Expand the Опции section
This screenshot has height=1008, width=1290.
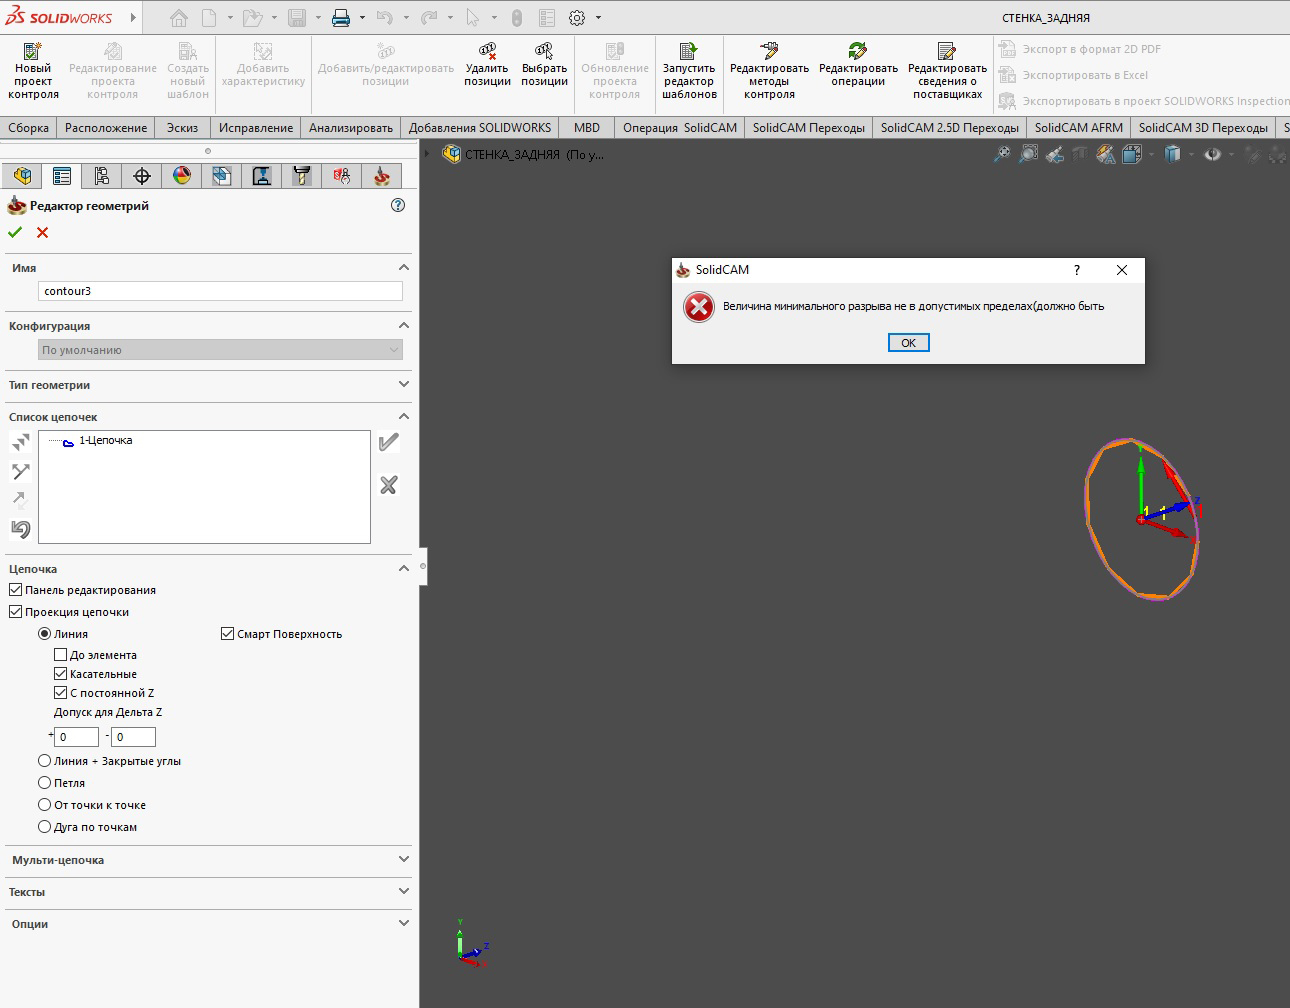404,923
